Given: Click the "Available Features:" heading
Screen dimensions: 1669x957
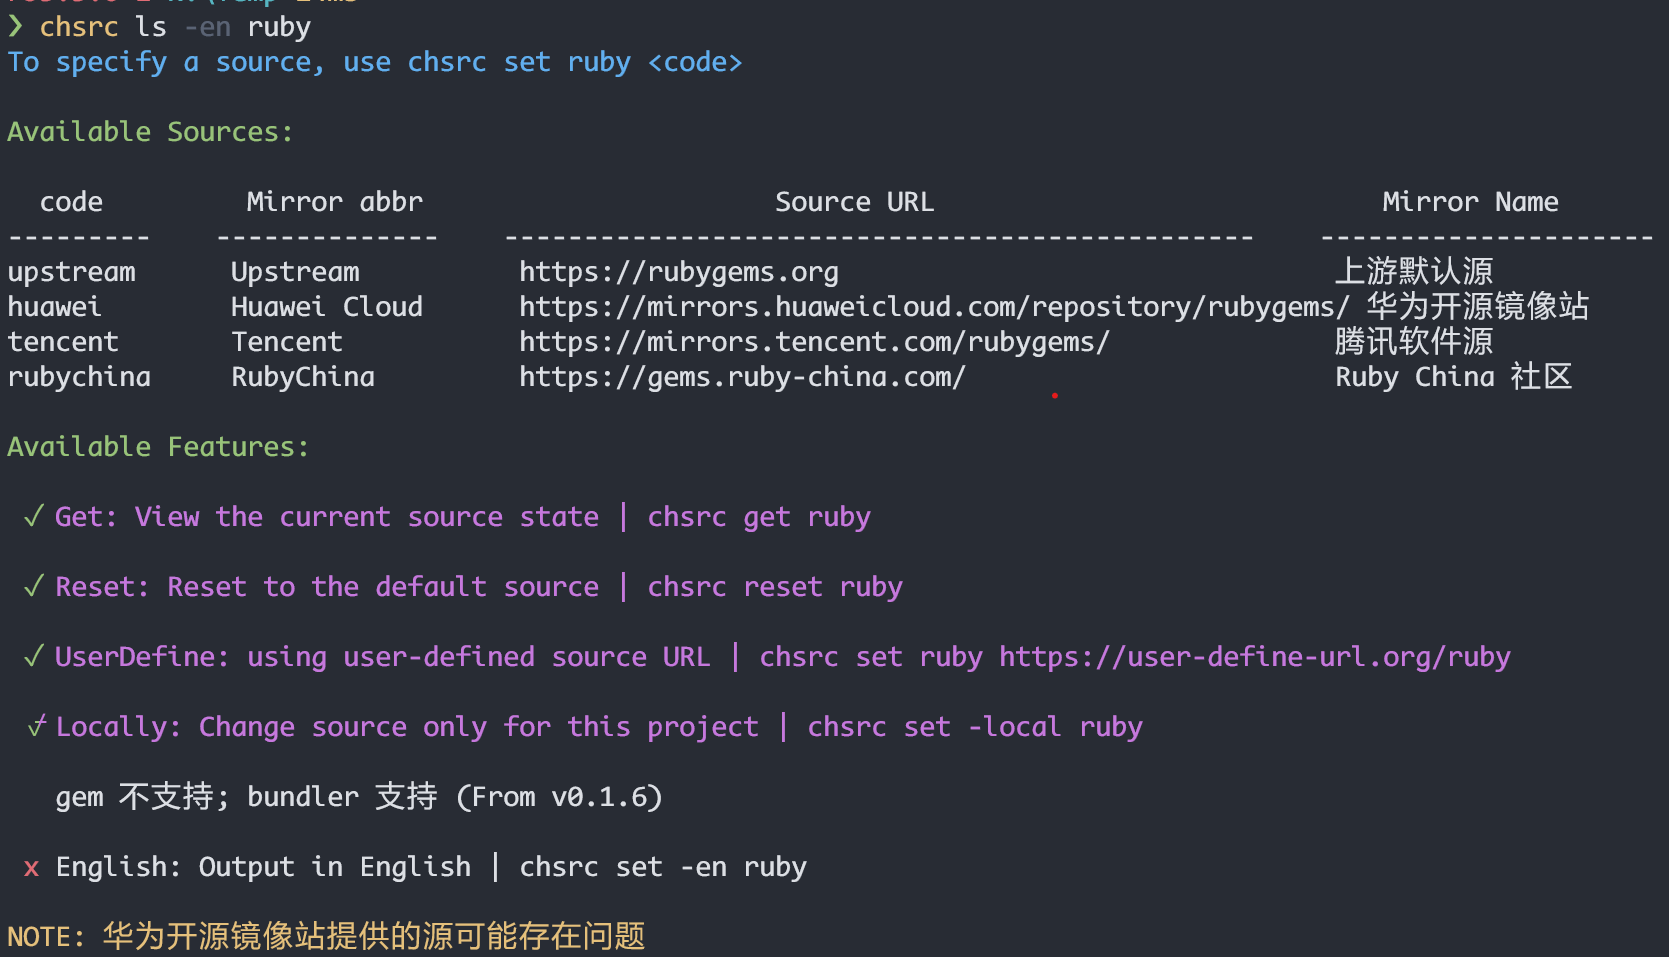Looking at the screenshot, I should pos(158,447).
